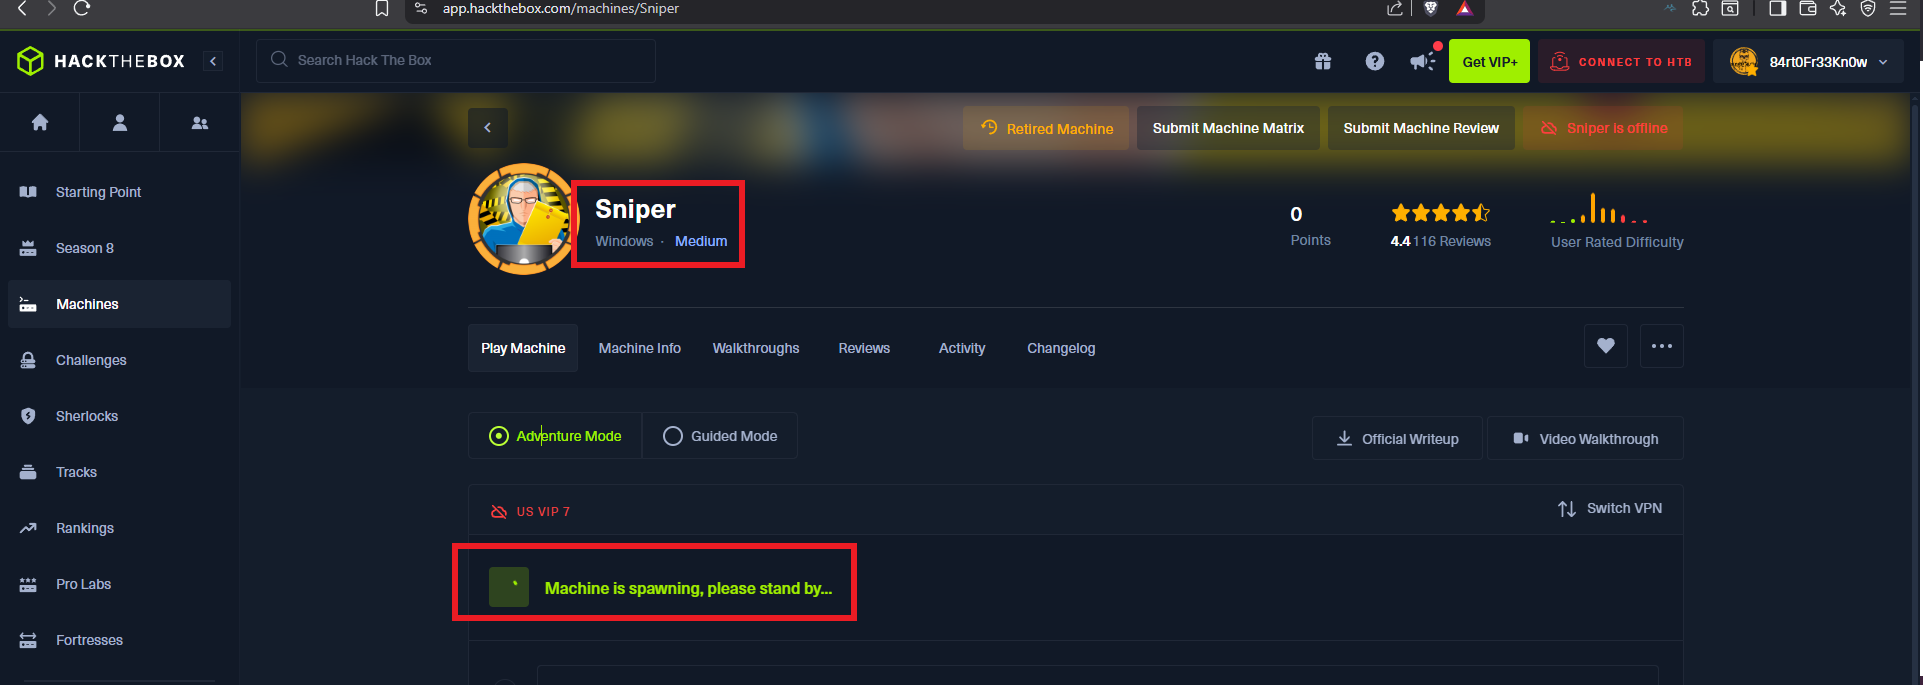
Task: Click the address bar URL
Action: 561,8
